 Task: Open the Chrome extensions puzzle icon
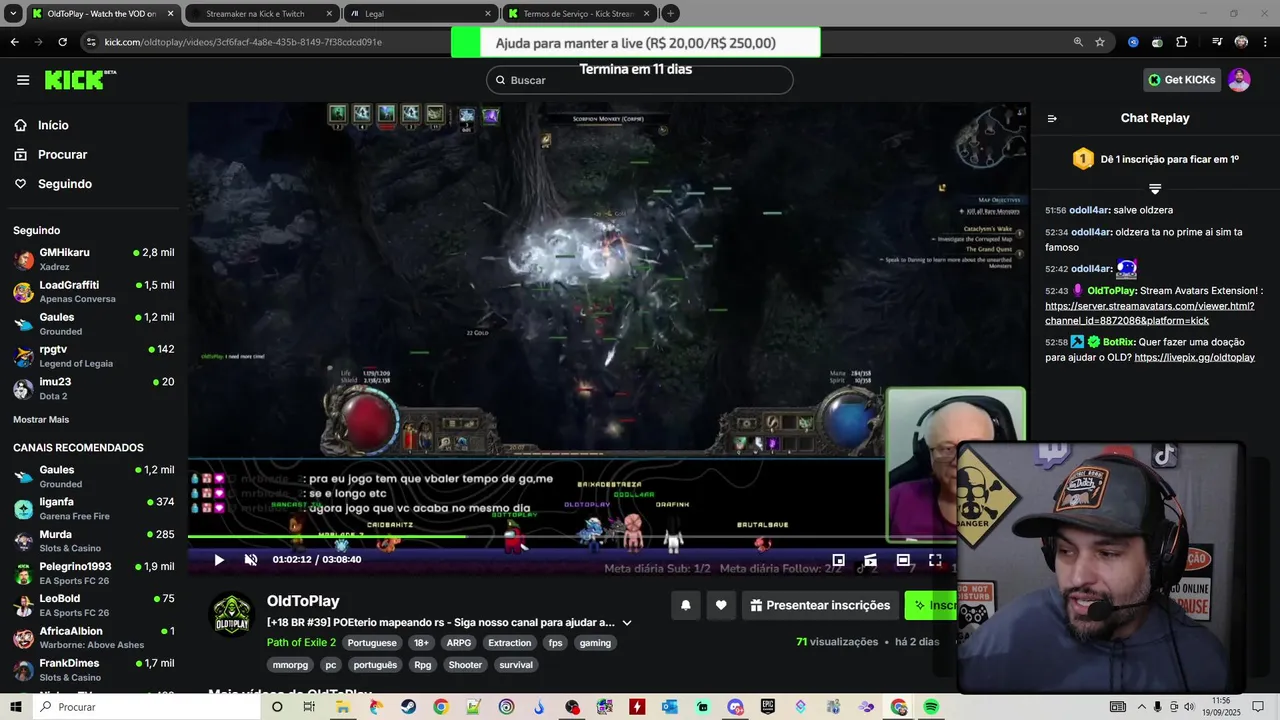1182,42
